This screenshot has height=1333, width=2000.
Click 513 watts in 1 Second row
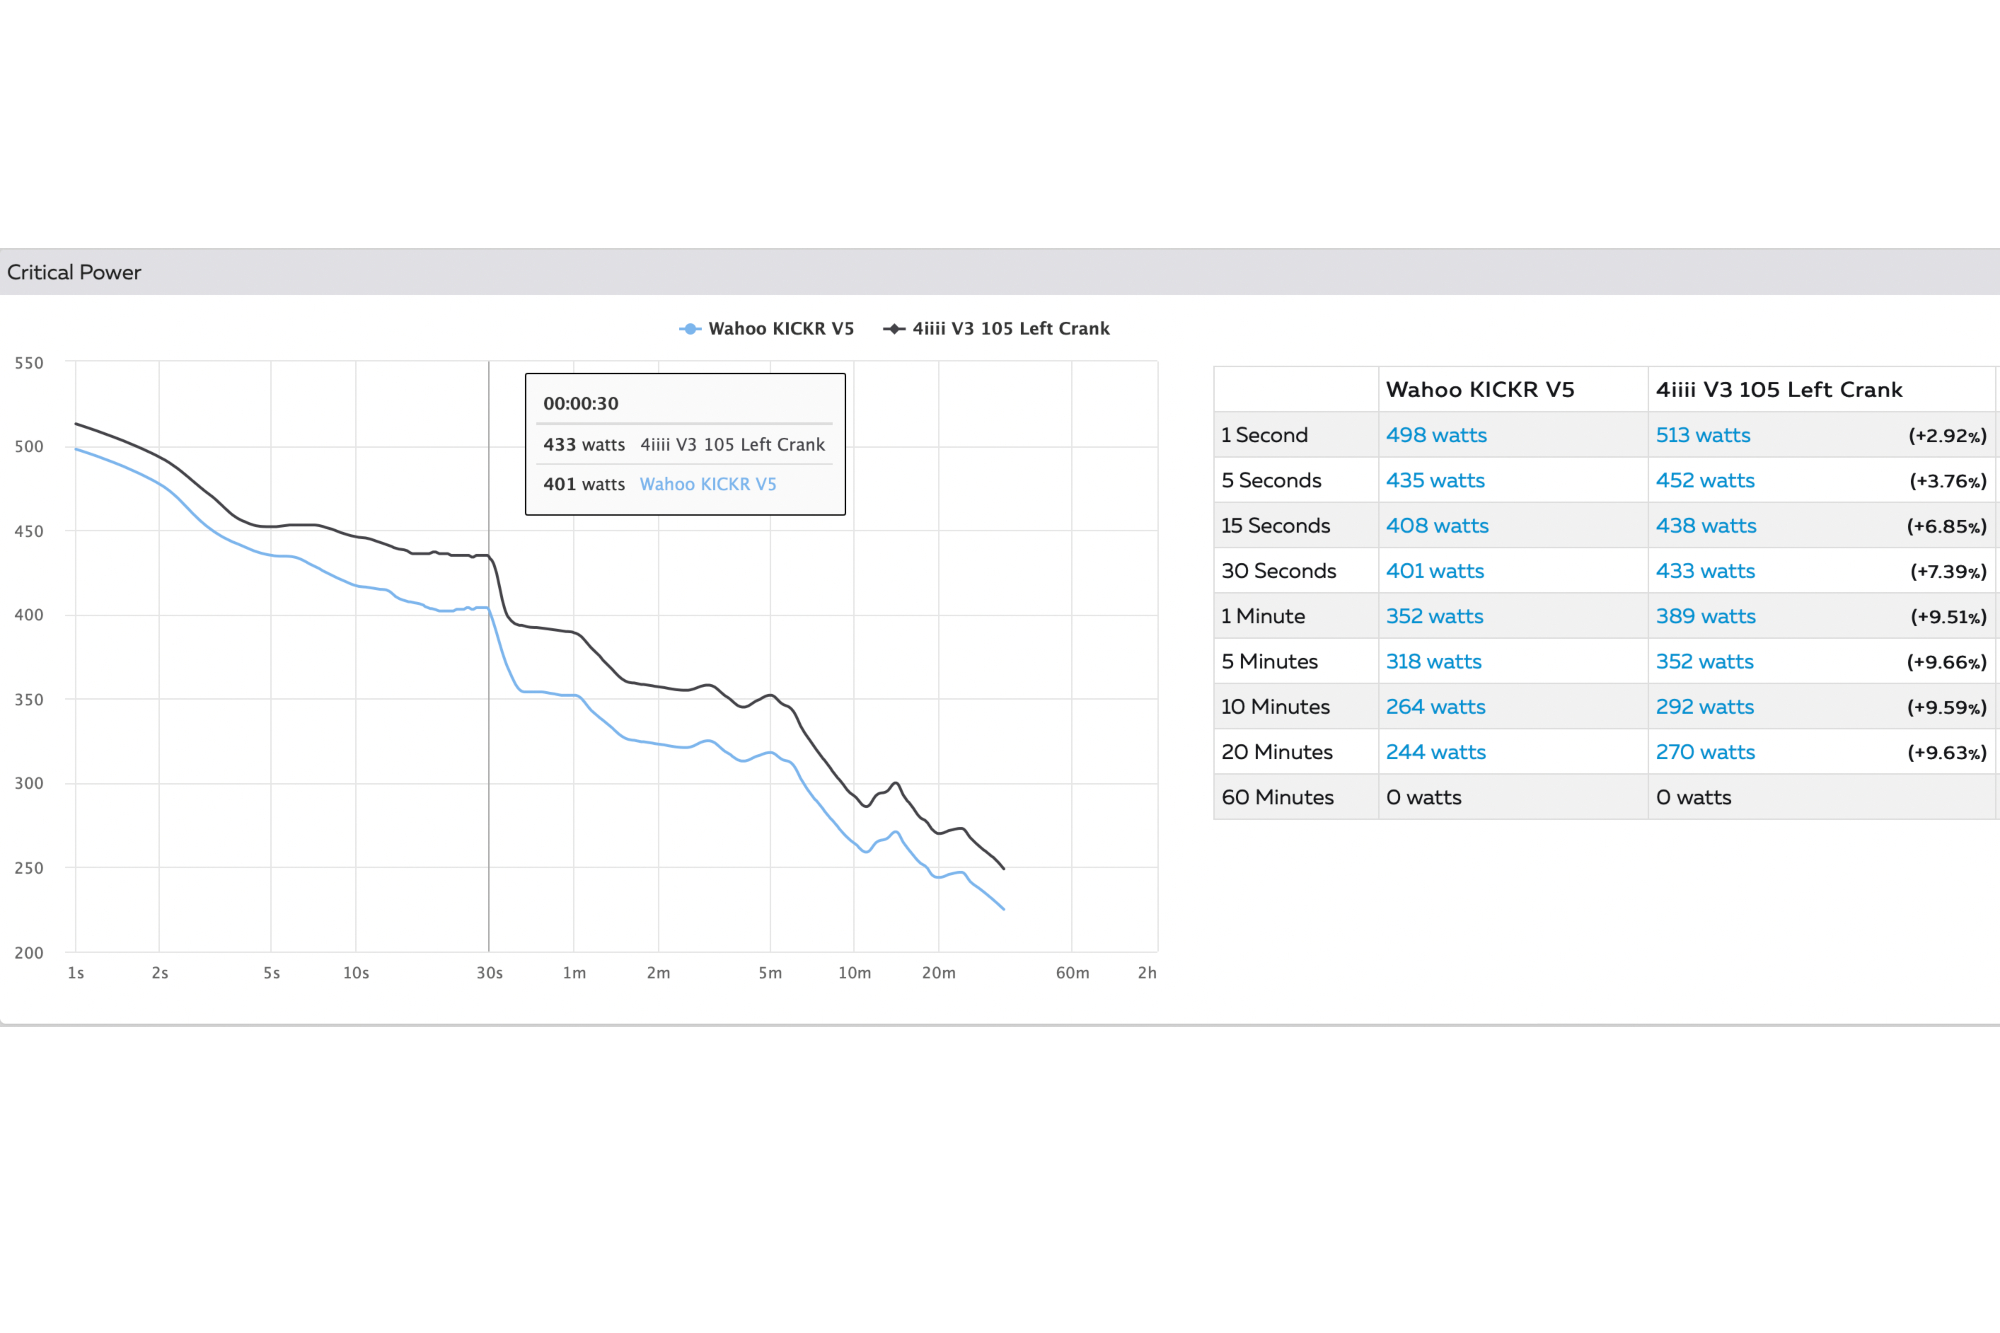(x=1703, y=435)
